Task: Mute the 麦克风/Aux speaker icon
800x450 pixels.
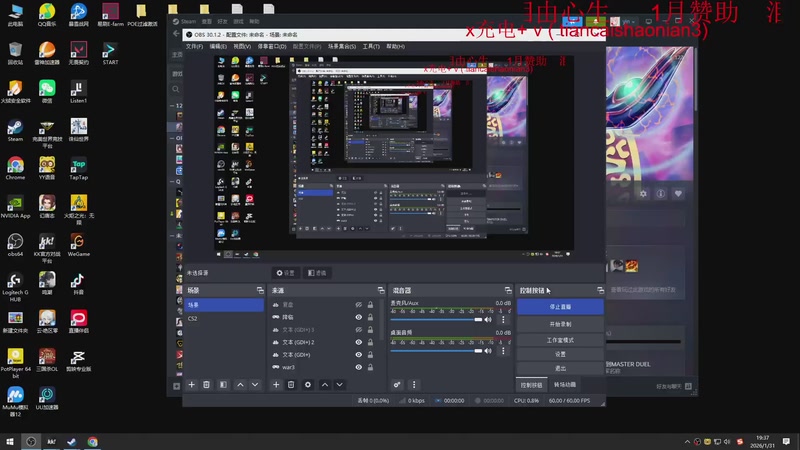Action: pyautogui.click(x=489, y=320)
